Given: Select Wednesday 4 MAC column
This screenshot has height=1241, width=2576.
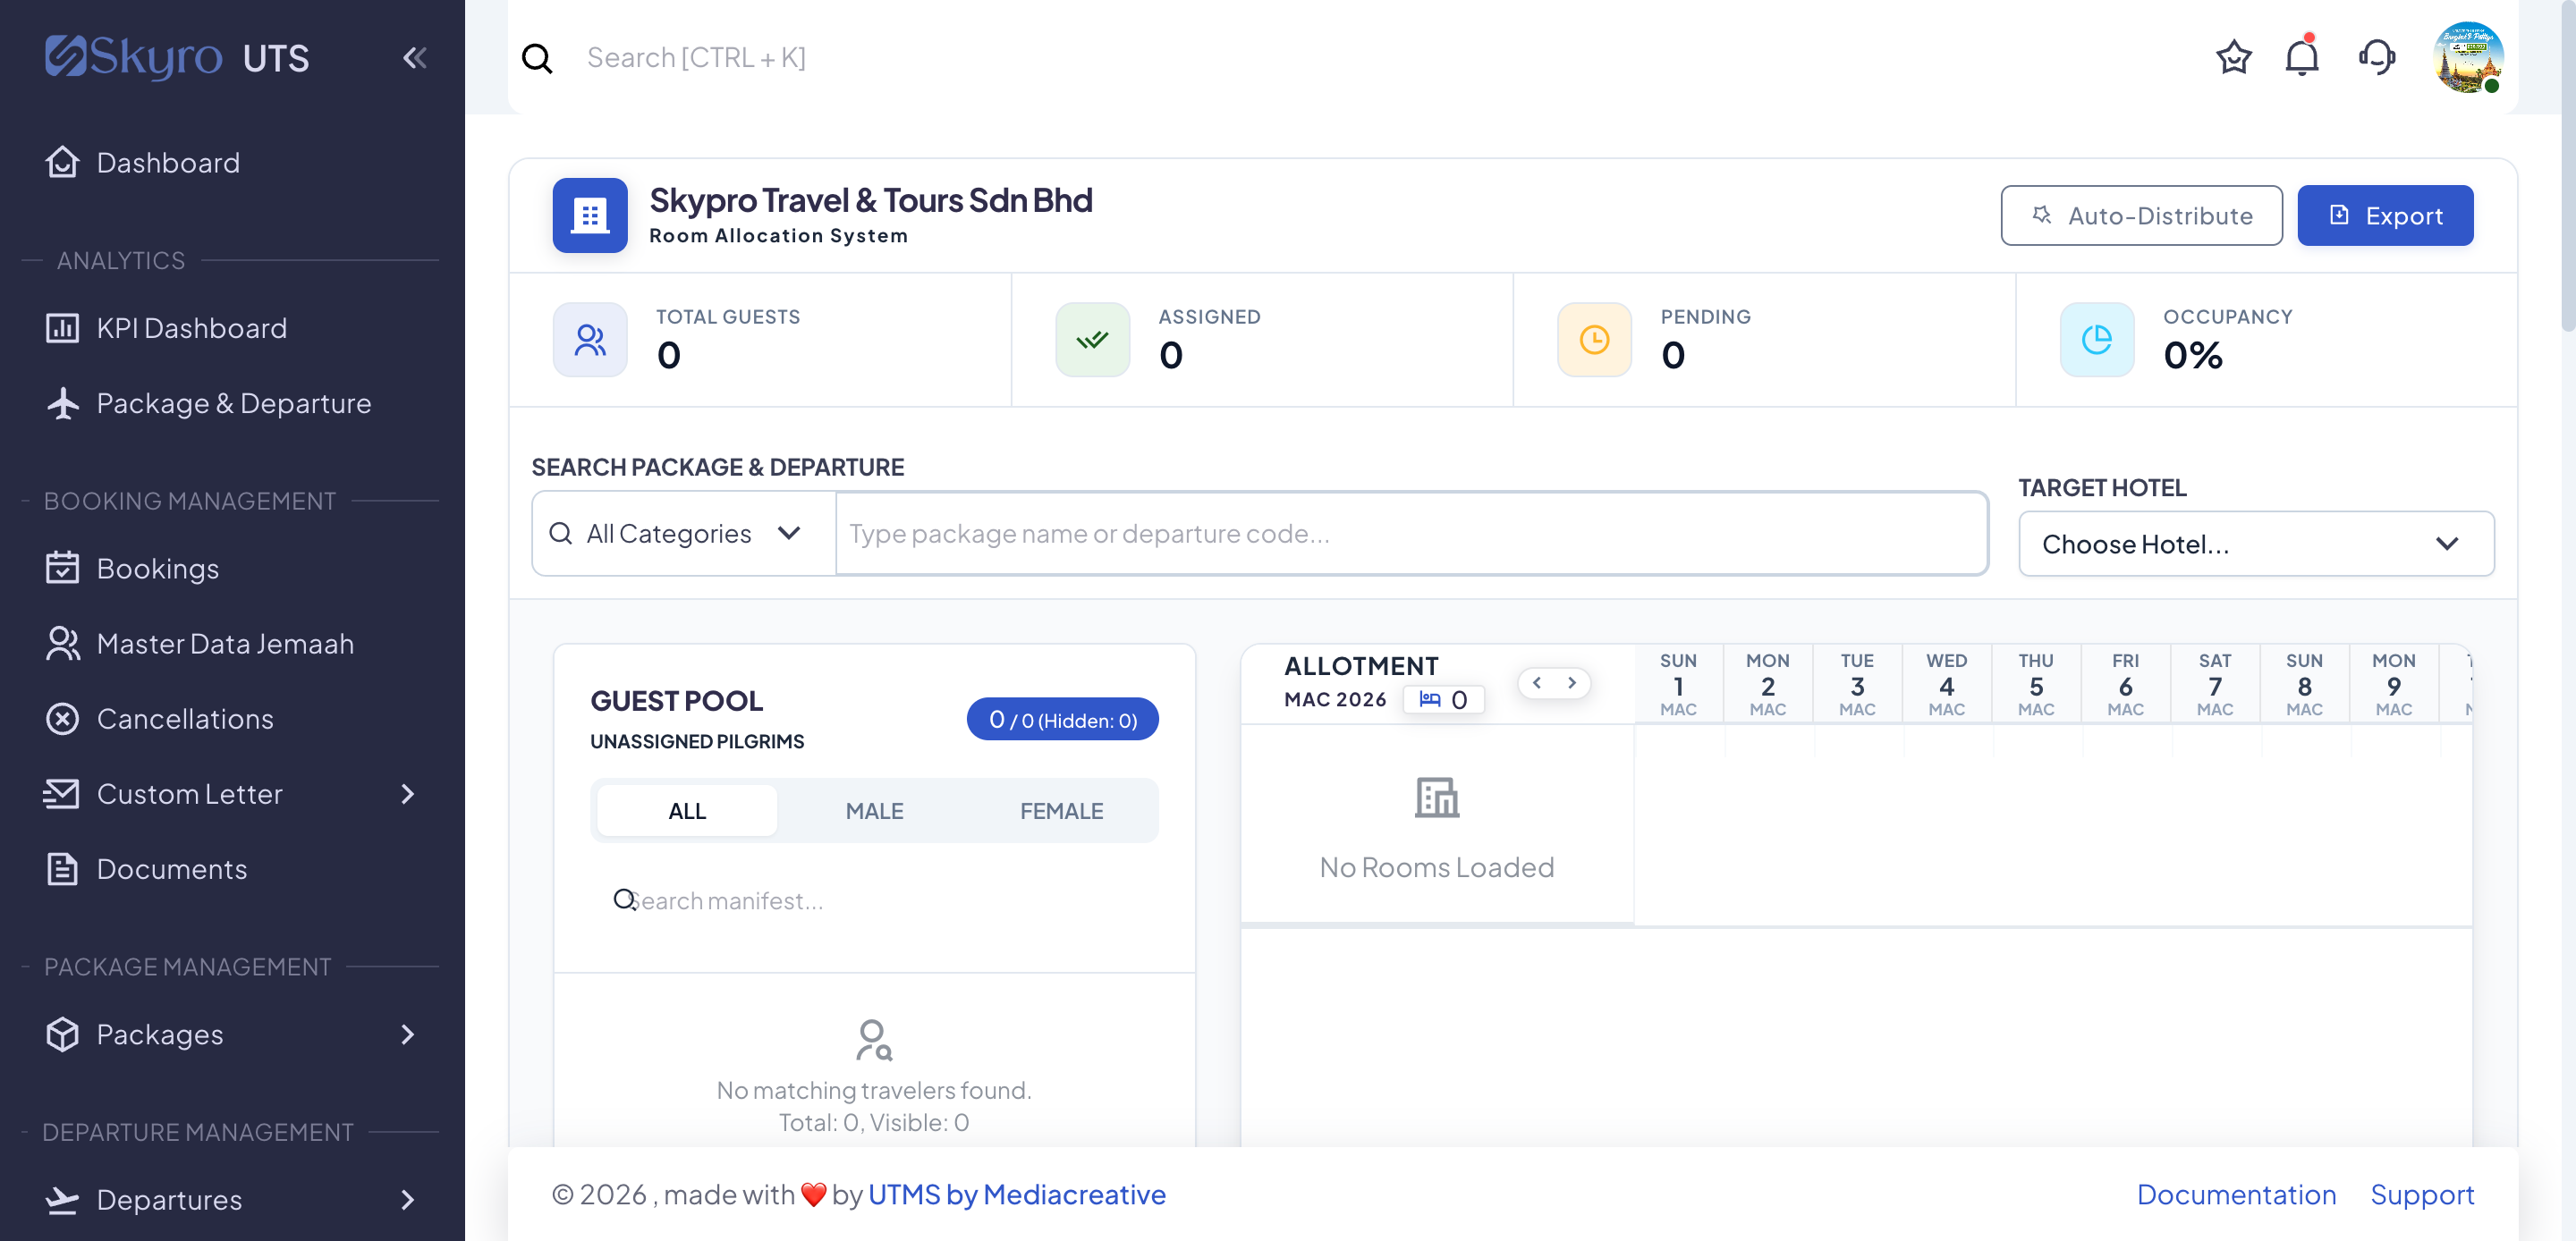Looking at the screenshot, I should 1946,684.
